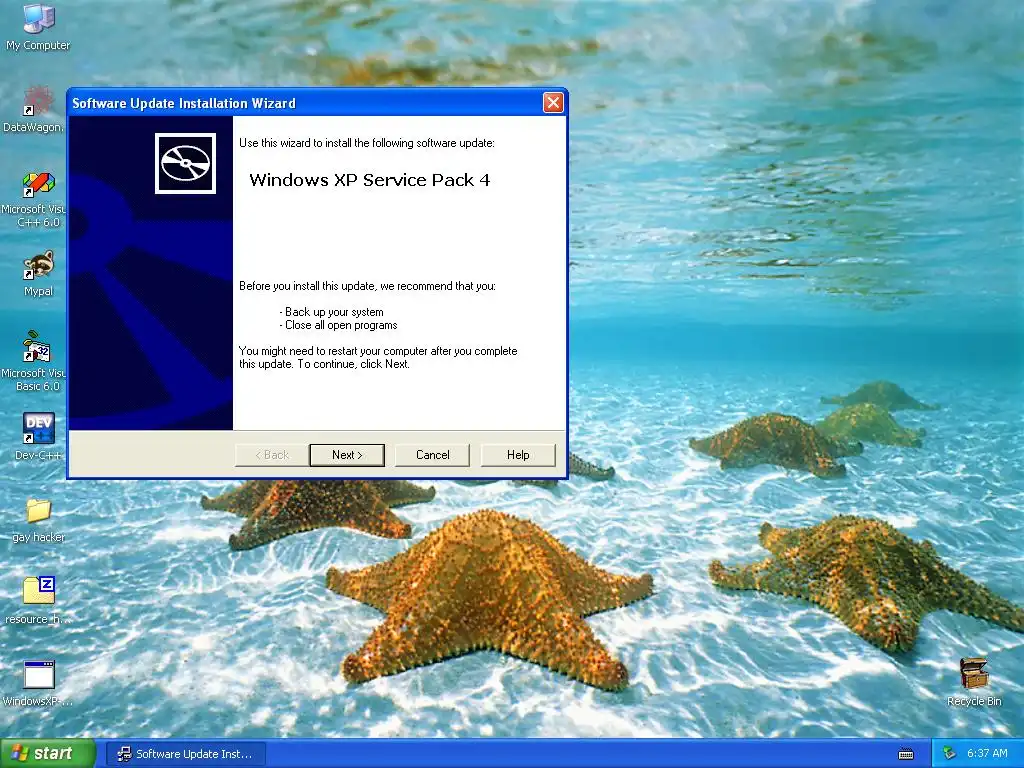Viewport: 1024px width, 768px height.
Task: Click the on-screen keyboard tray icon
Action: point(906,754)
